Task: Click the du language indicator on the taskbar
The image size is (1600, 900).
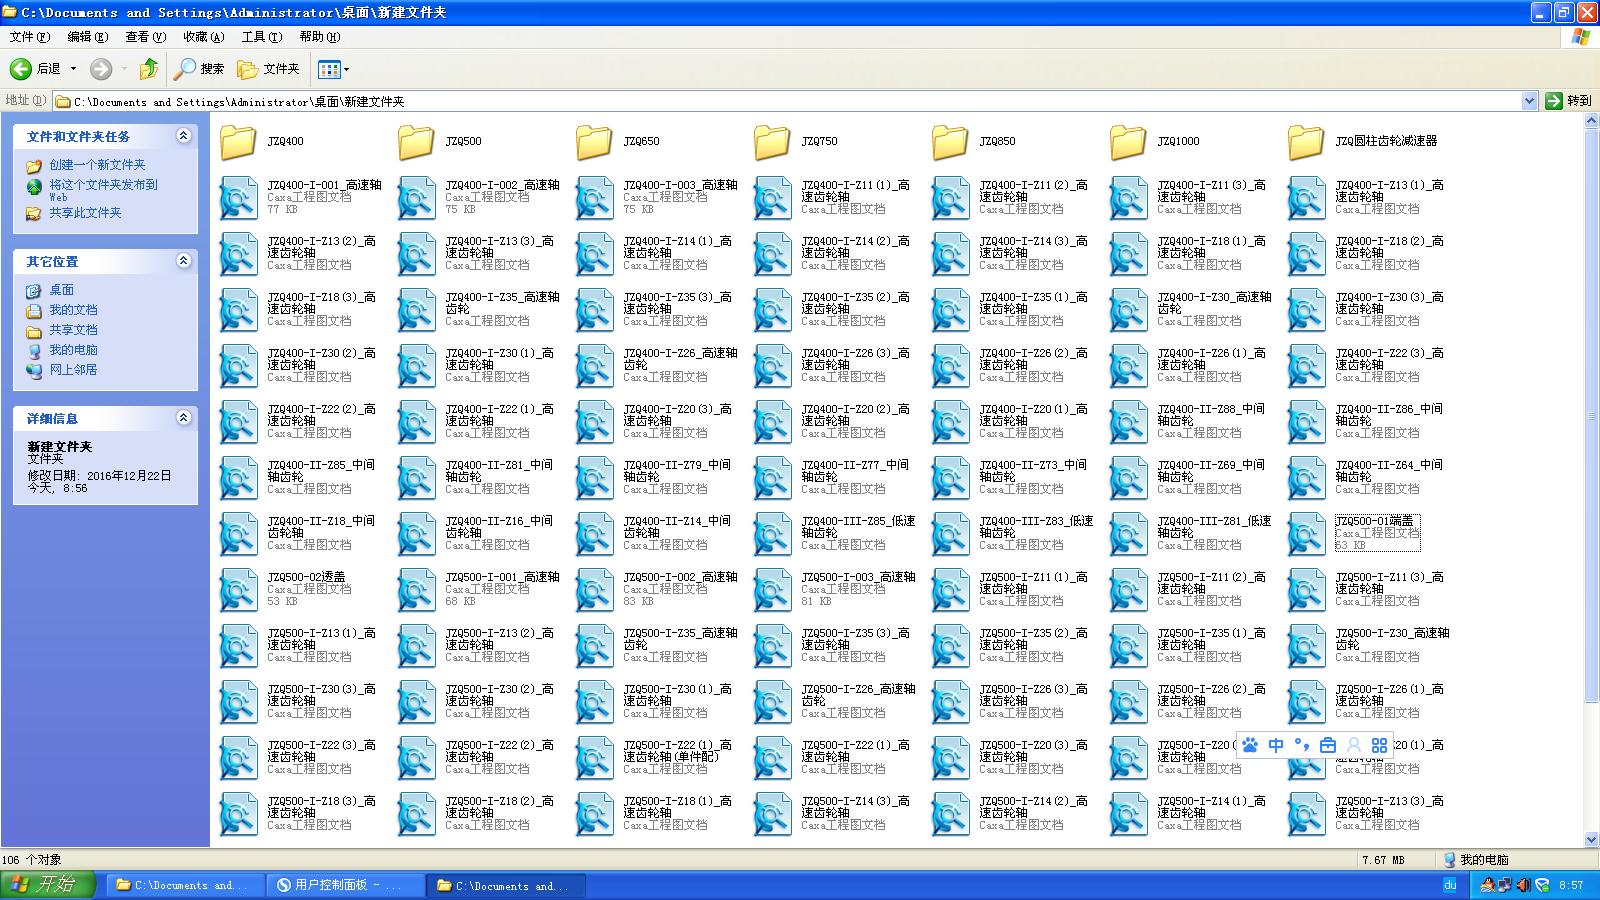Action: click(1451, 885)
